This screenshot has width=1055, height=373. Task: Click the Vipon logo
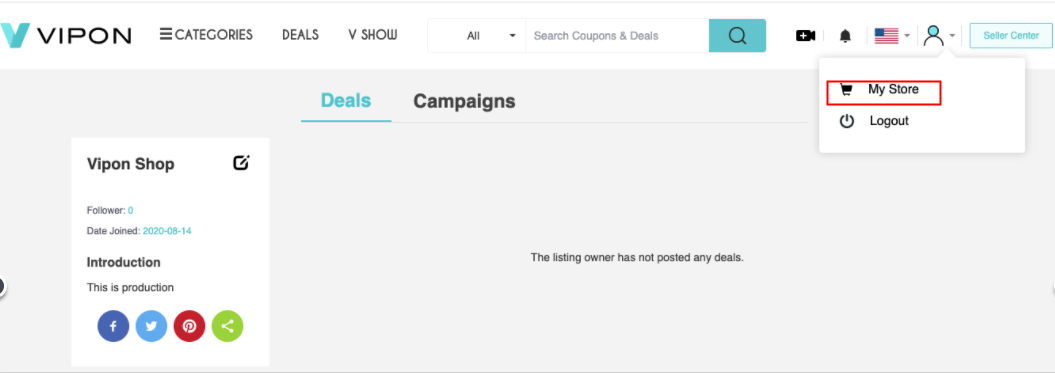point(65,35)
